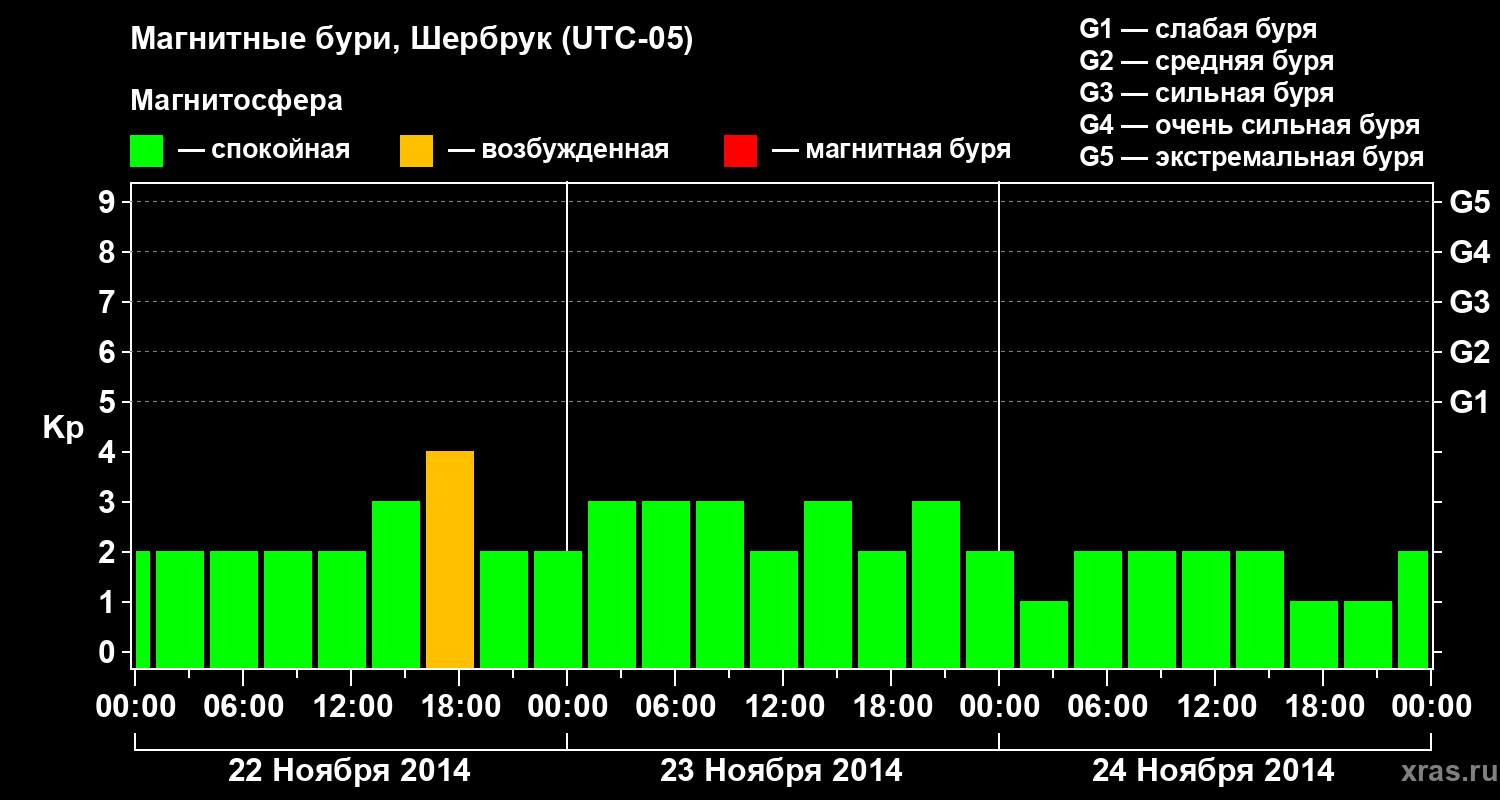This screenshot has height=800, width=1500.
Task: Click the '23 Ноября 2014' date label
Action: click(x=781, y=771)
